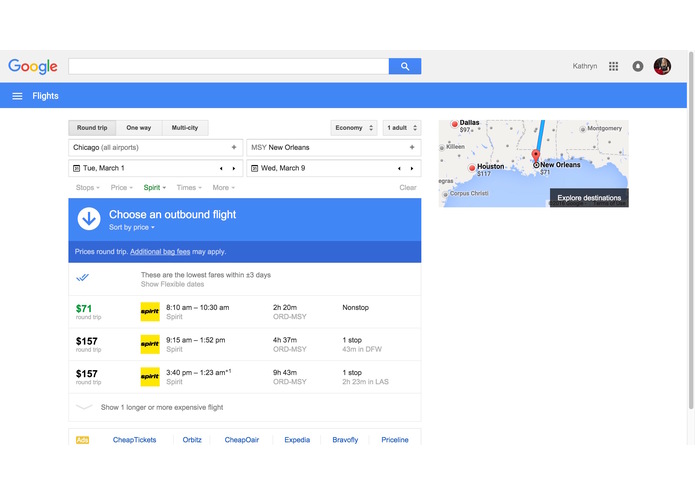695x494 pixels.
Task: Click the Google logo
Action: (x=33, y=66)
